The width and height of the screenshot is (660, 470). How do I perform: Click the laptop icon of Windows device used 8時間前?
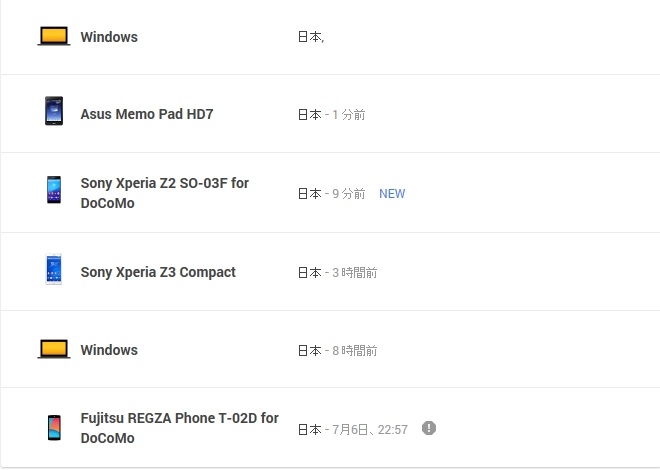click(53, 349)
